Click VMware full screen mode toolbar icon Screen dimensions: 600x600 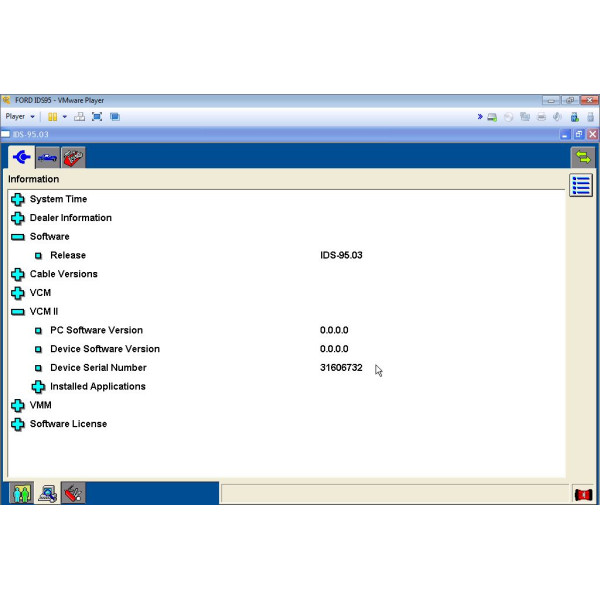[x=97, y=117]
